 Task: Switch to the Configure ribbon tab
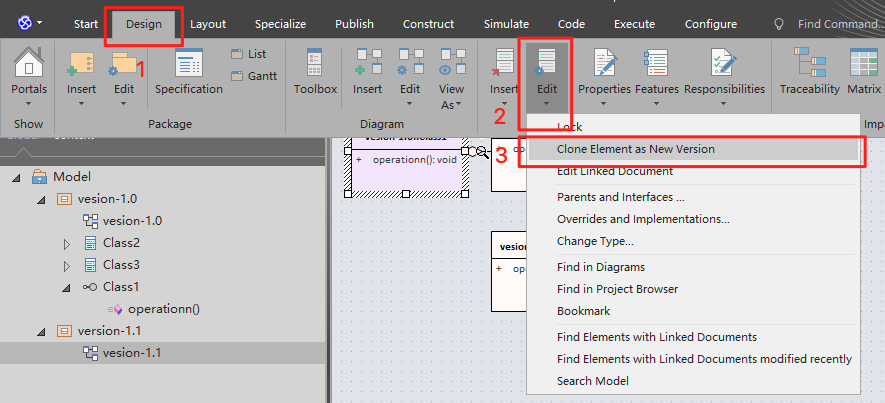pos(711,24)
